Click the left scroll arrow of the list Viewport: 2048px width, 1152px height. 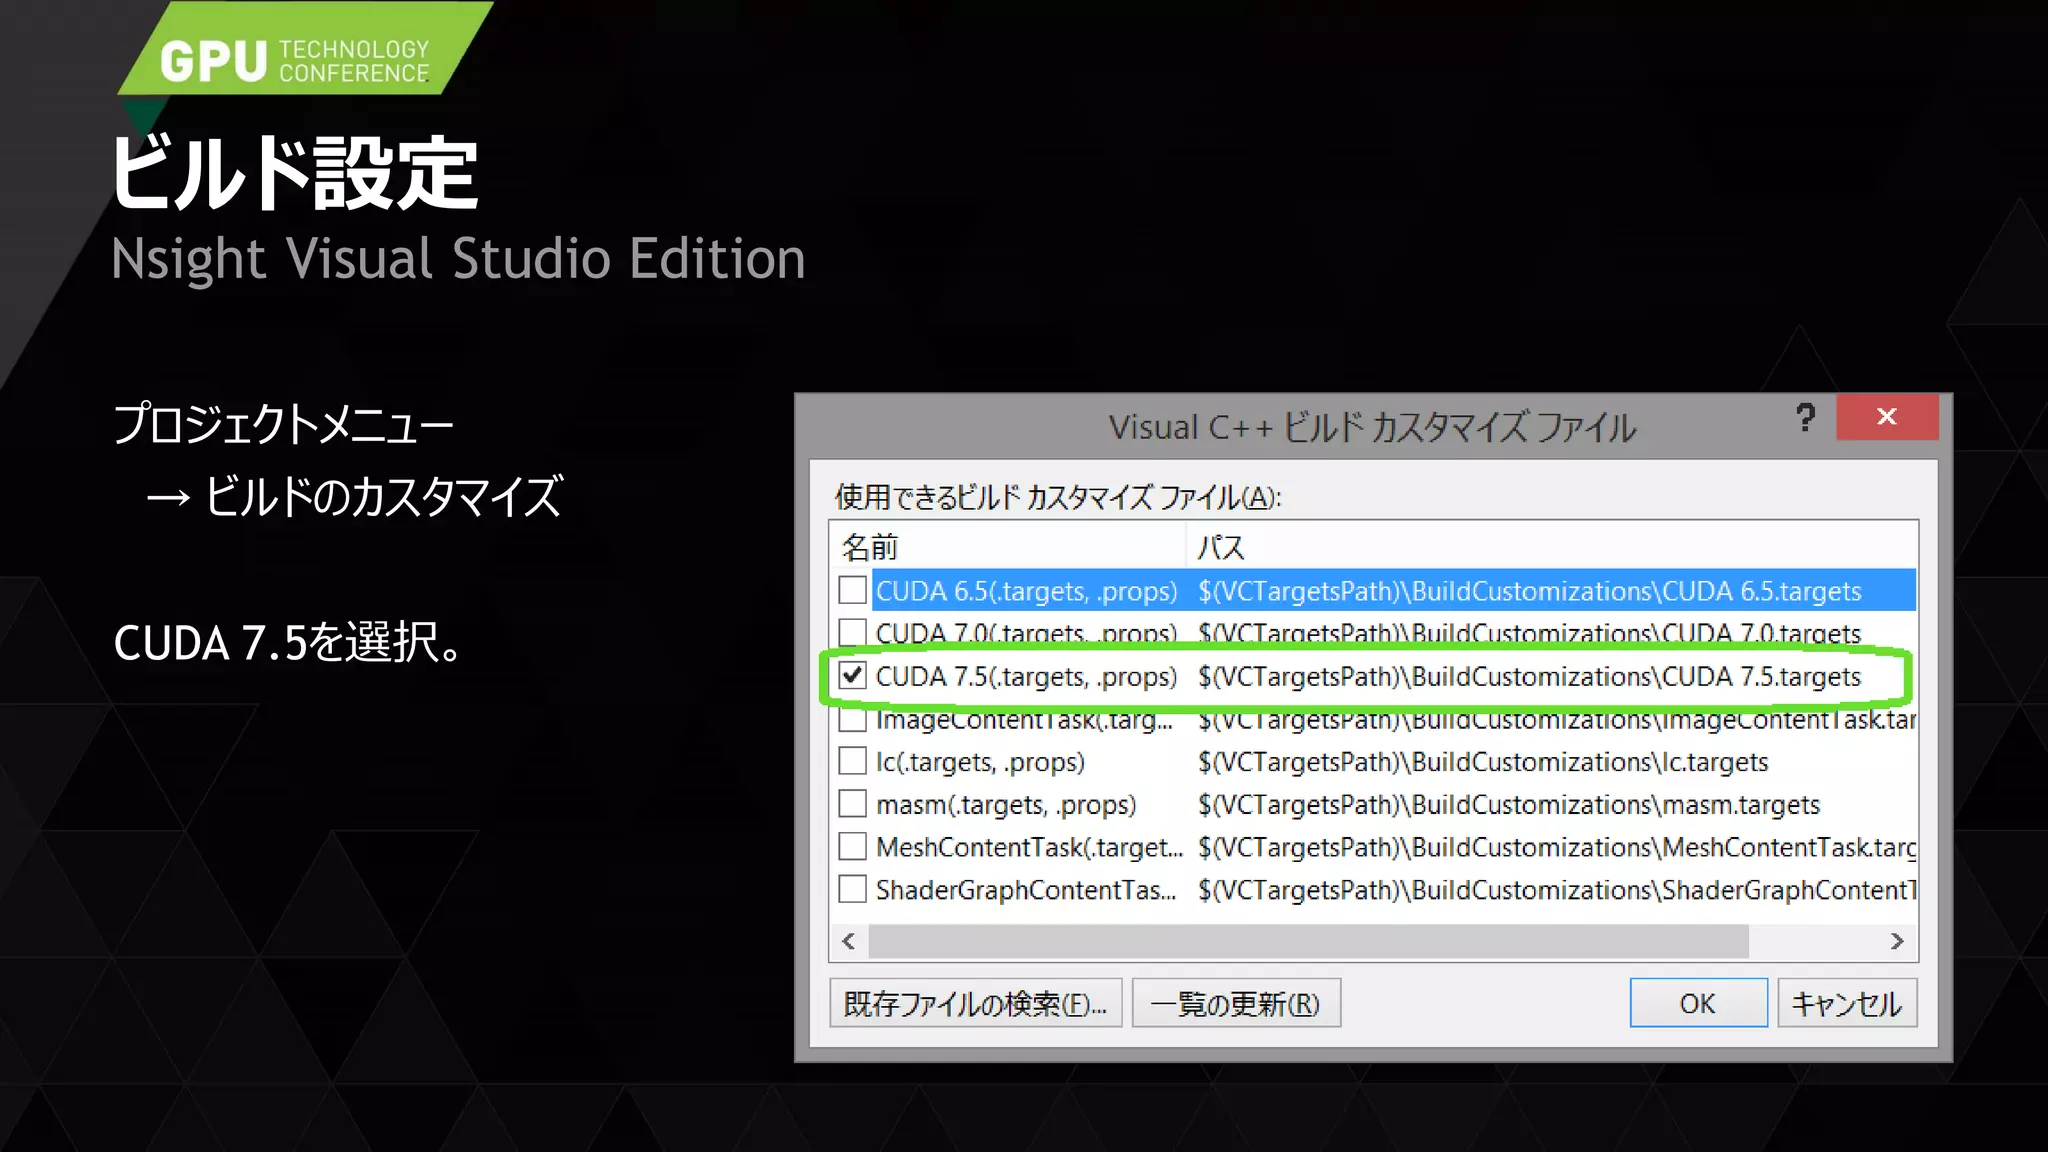point(849,941)
